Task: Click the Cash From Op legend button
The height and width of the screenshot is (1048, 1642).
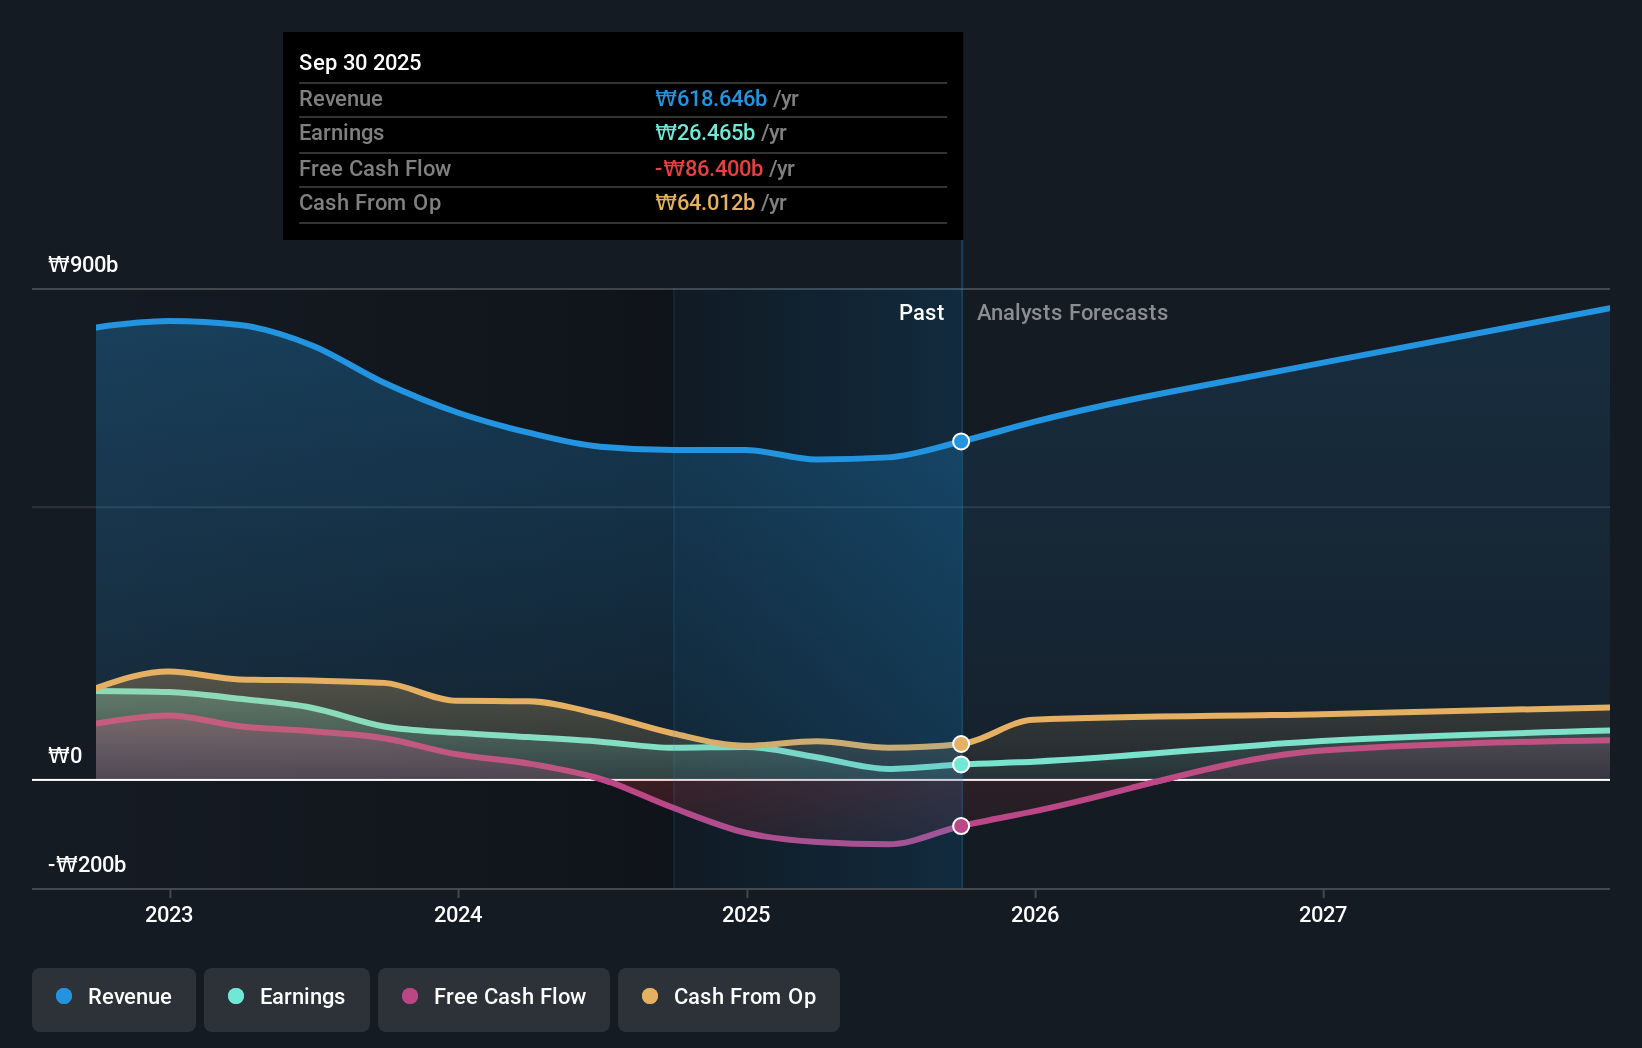Action: point(728,997)
